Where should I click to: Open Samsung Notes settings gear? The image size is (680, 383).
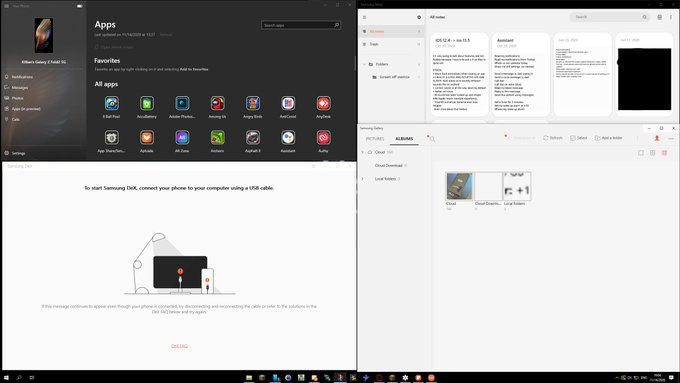(419, 17)
